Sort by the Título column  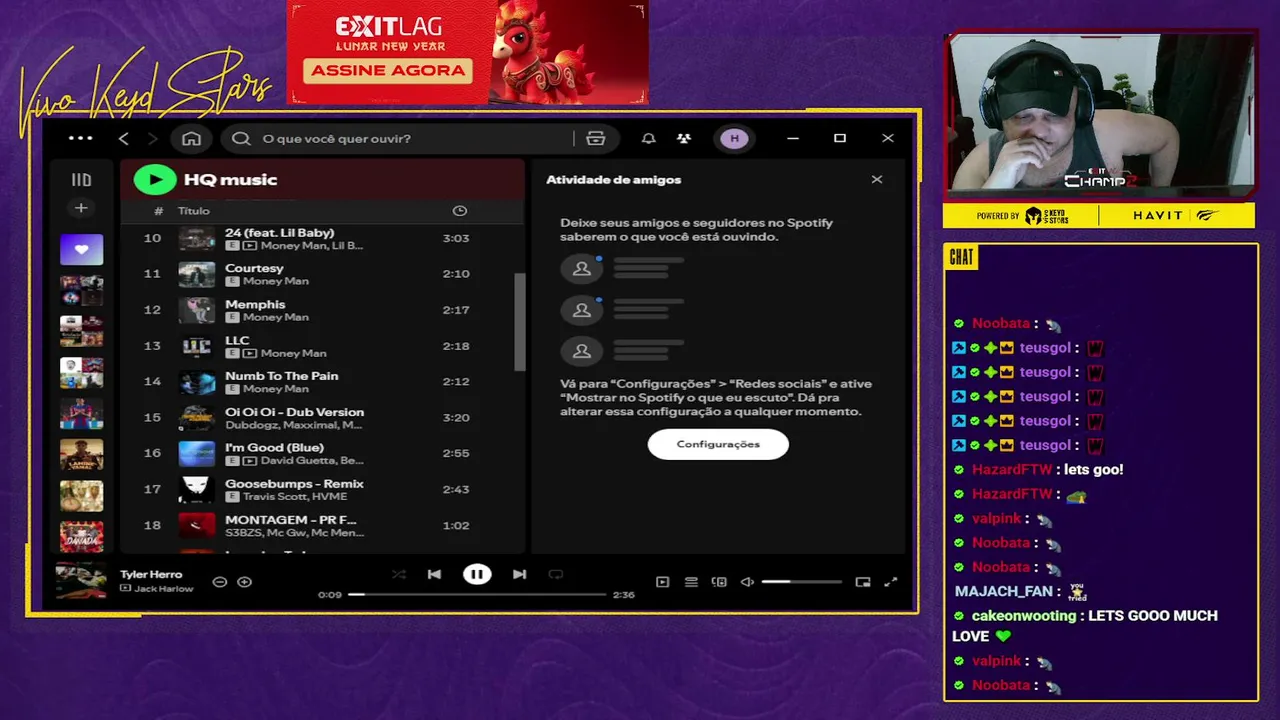194,211
